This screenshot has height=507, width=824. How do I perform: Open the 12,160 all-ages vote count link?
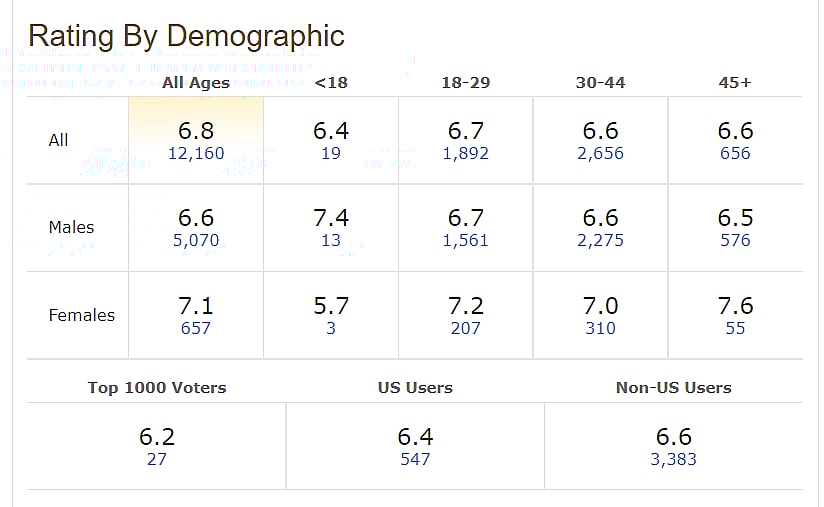196,154
